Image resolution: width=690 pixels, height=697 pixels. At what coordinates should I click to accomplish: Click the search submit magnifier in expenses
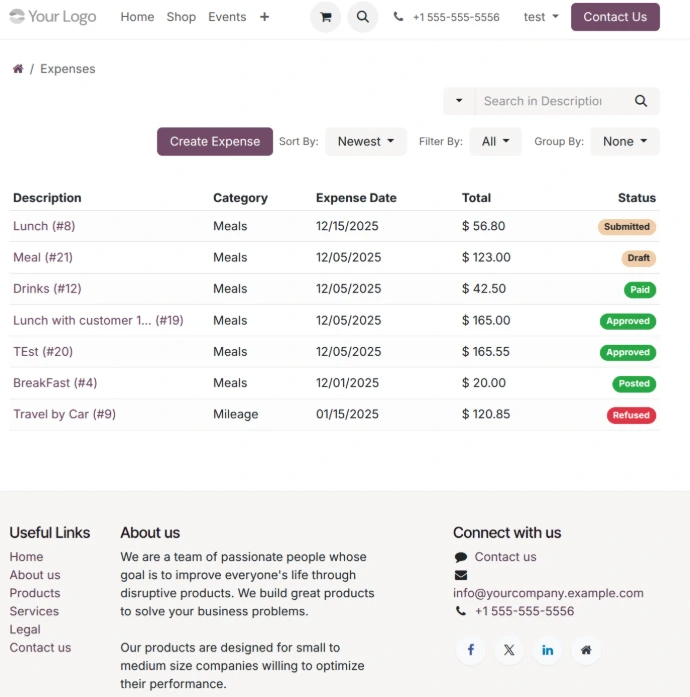tap(641, 101)
